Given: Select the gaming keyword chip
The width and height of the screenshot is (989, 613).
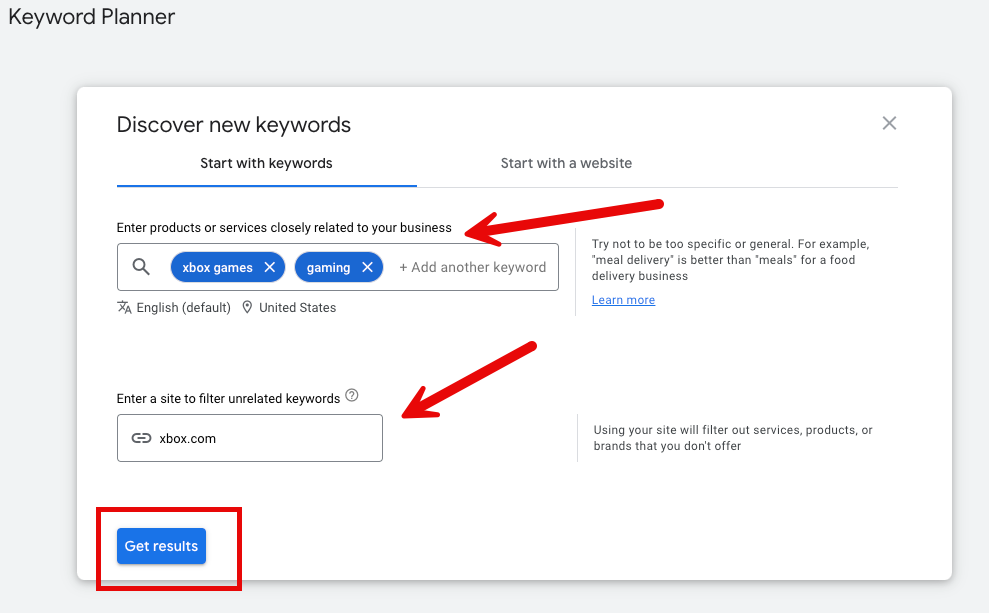Looking at the screenshot, I should coord(330,267).
